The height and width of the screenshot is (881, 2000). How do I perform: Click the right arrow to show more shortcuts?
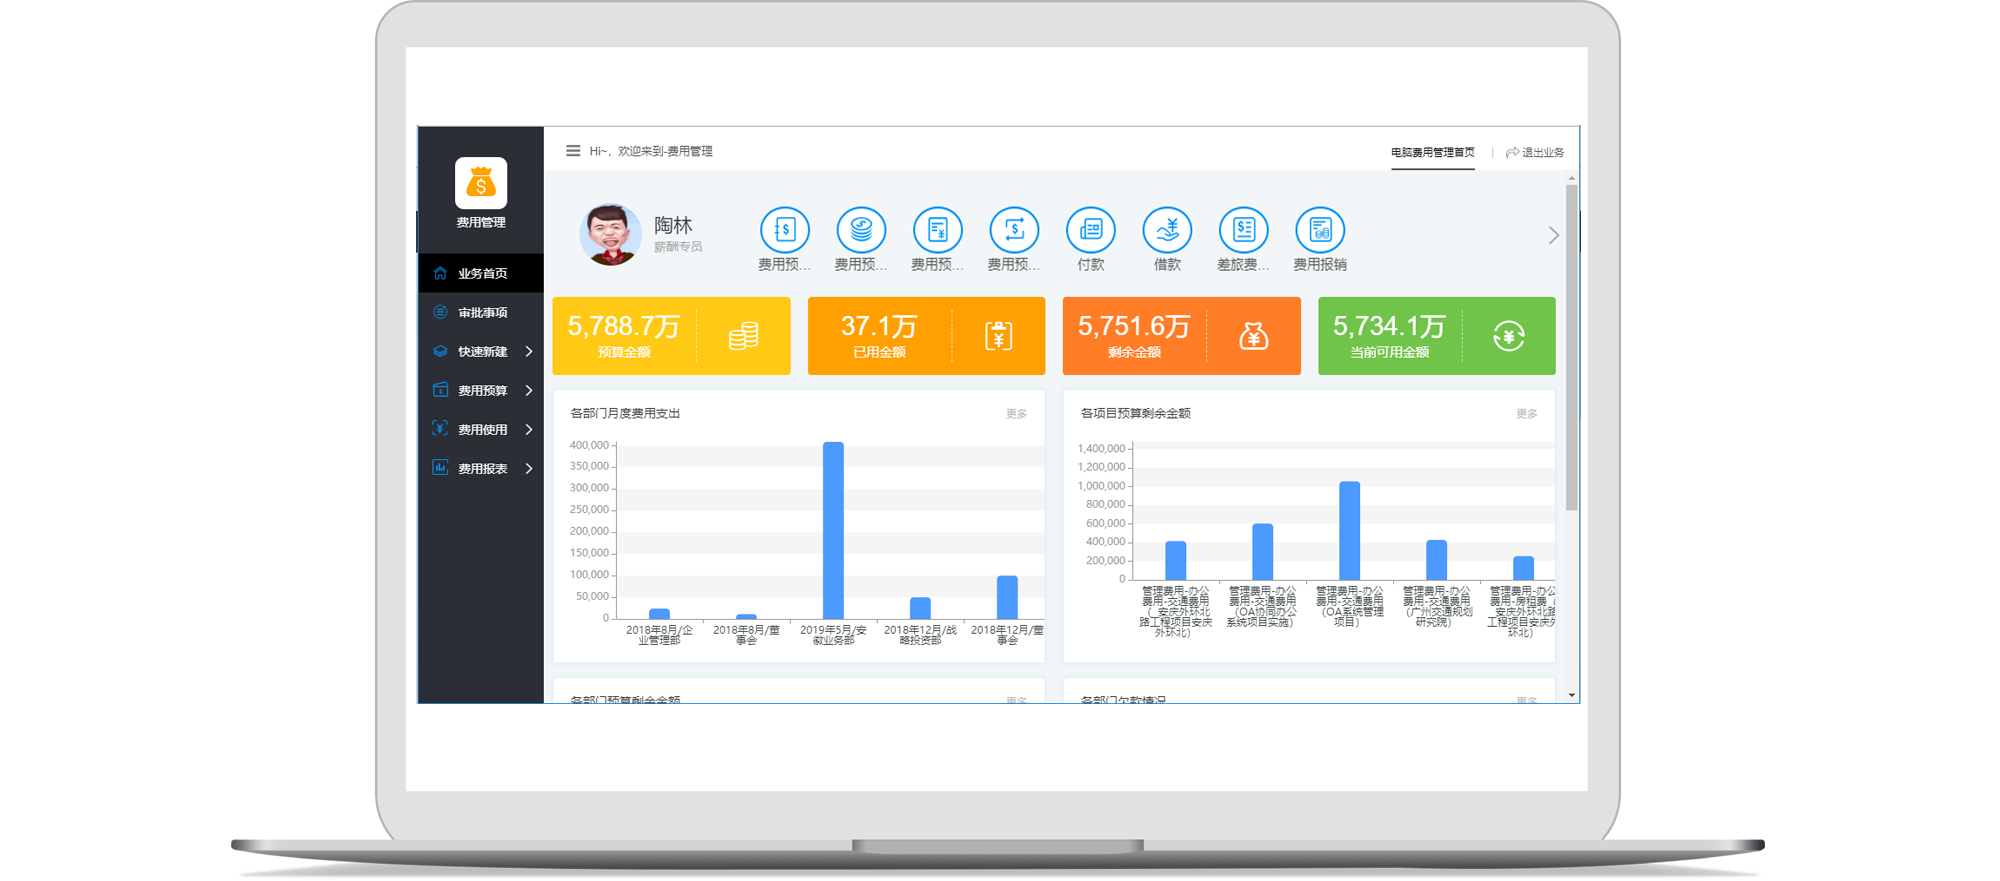[1553, 236]
